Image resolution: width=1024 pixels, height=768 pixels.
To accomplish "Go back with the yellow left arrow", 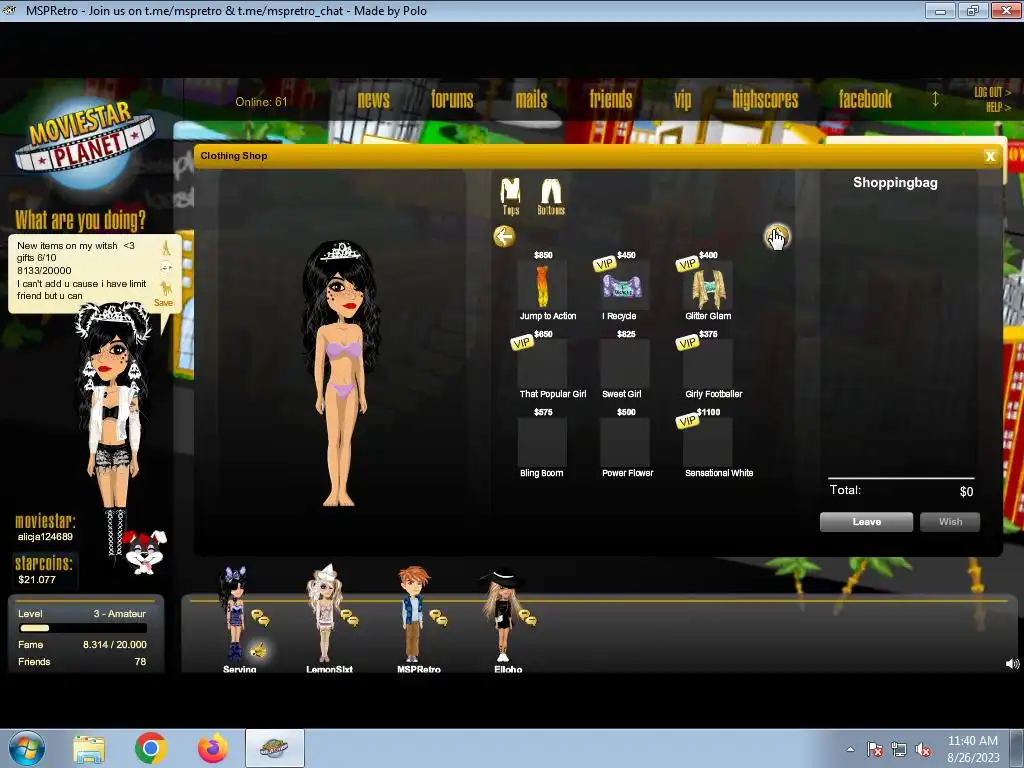I will click(x=504, y=236).
